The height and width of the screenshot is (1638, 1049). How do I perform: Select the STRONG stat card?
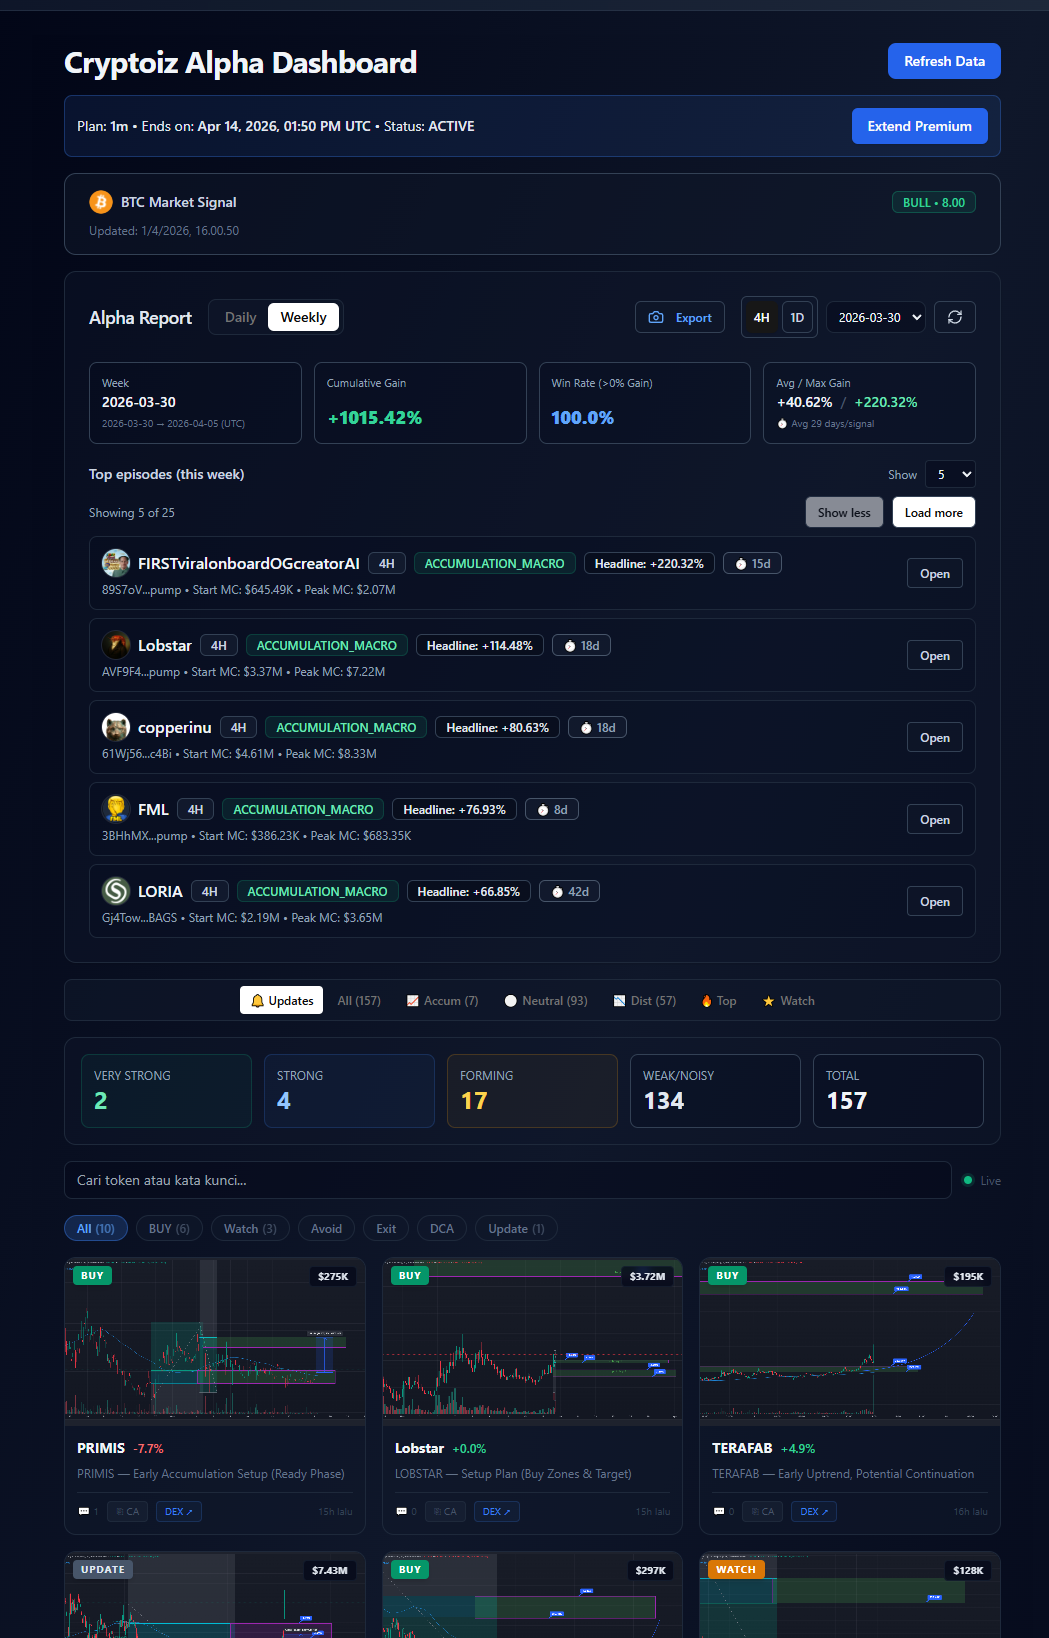click(349, 1090)
